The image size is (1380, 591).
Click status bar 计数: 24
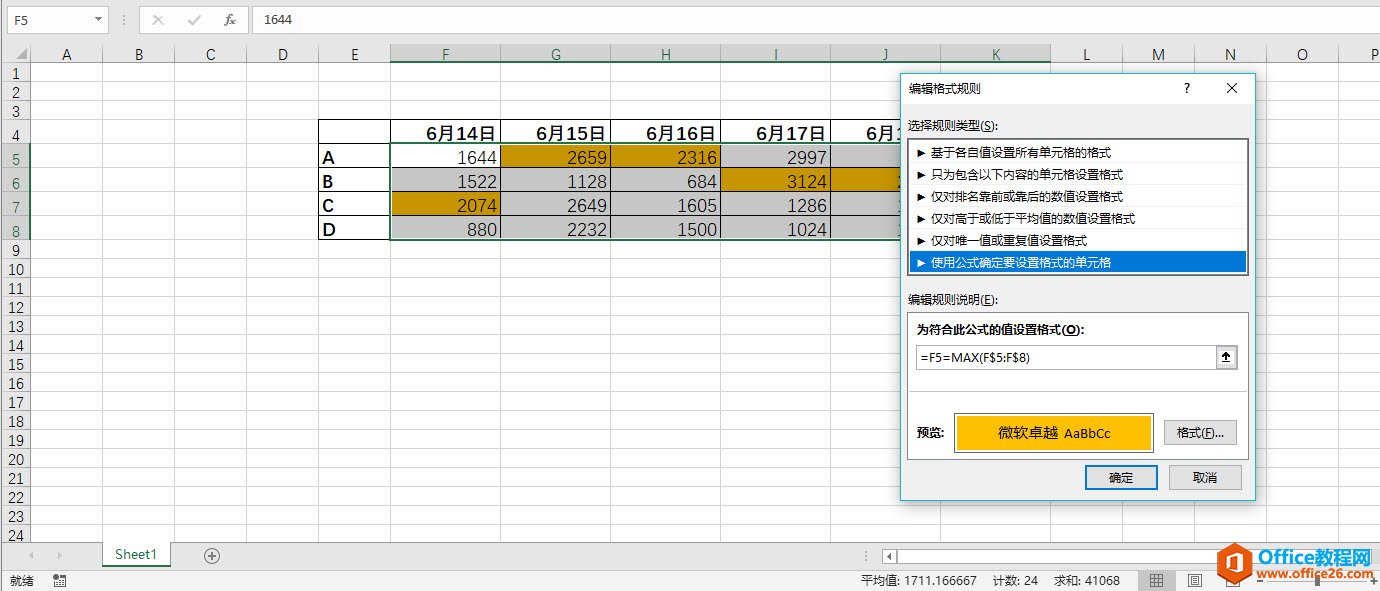[1015, 580]
